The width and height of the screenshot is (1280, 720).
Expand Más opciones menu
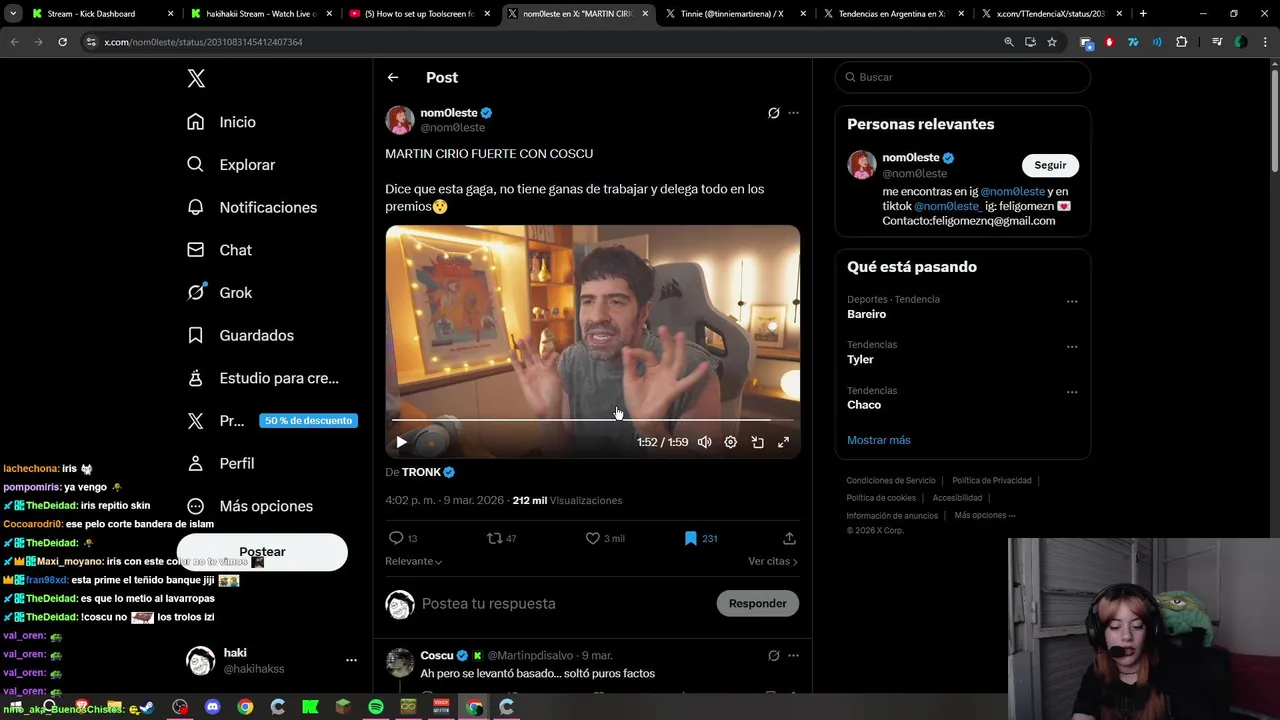tap(250, 506)
